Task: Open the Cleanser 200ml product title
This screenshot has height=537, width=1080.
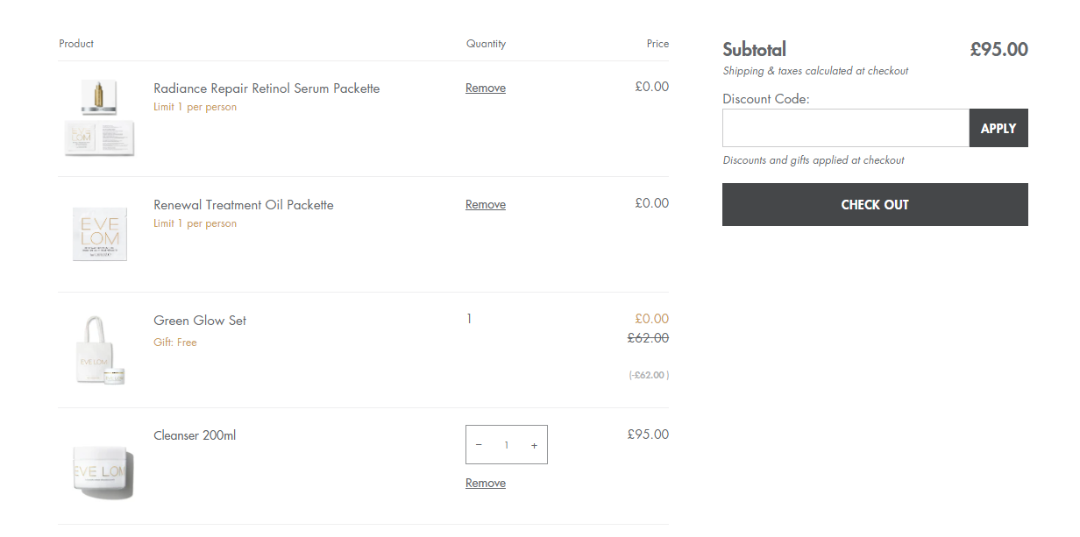Action: (x=194, y=436)
